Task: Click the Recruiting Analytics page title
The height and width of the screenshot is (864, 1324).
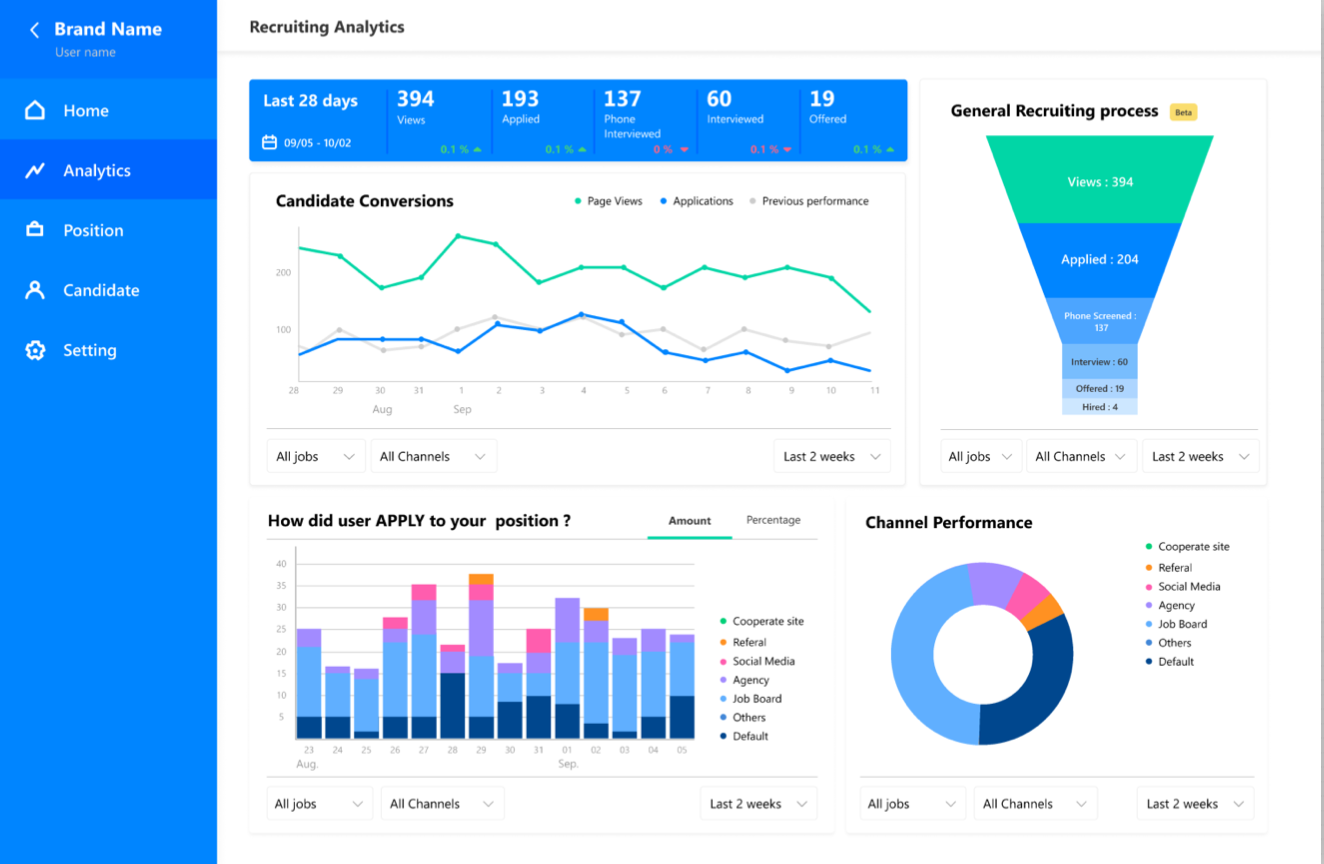Action: click(x=327, y=27)
